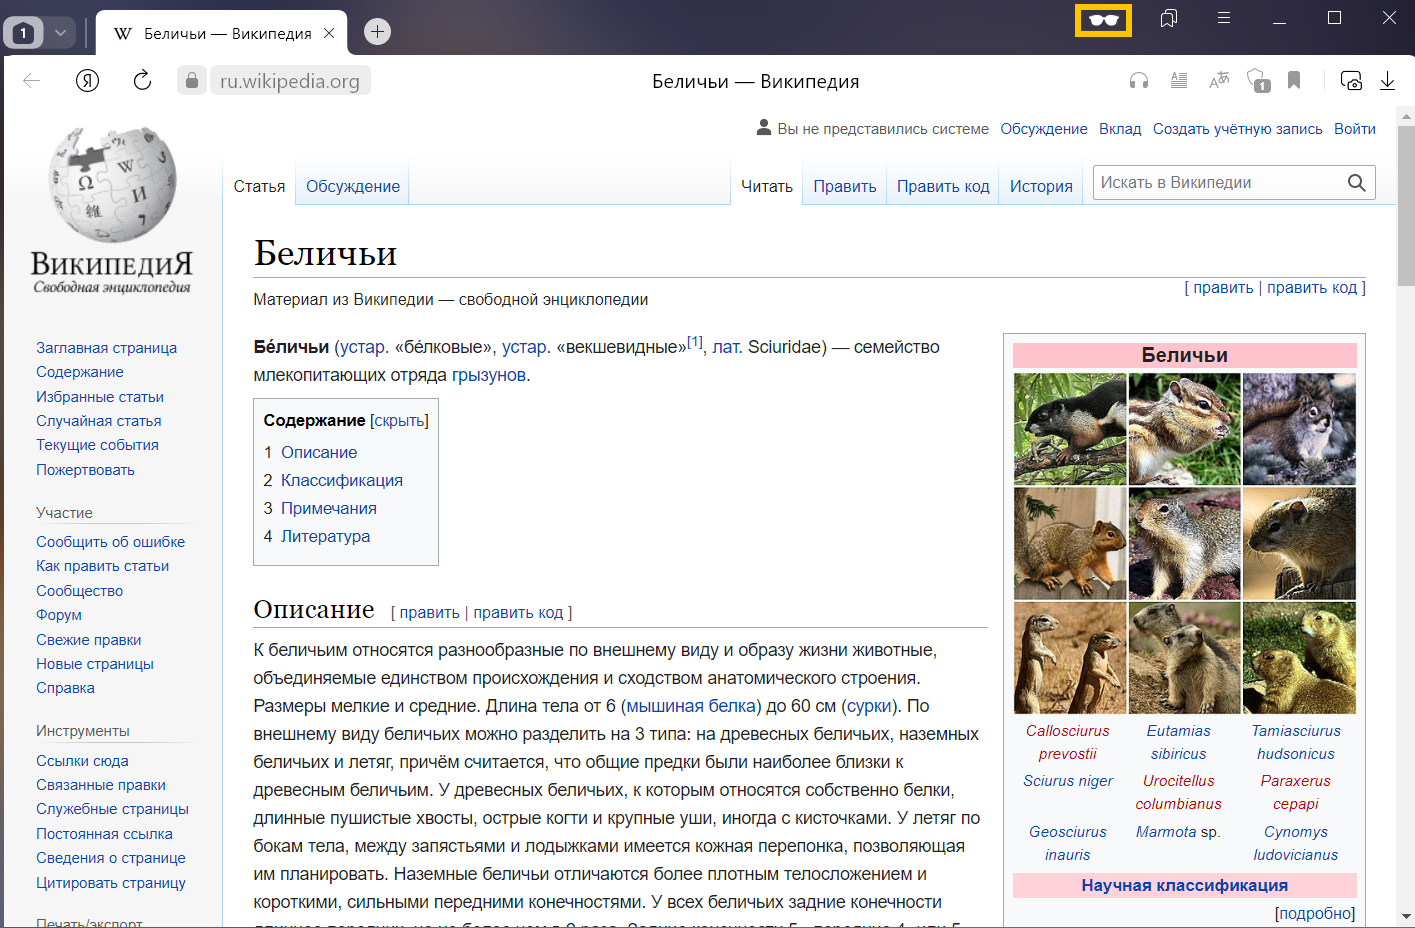Expand the tab groups dropdown chevron
Image resolution: width=1415 pixels, height=928 pixels.
[60, 33]
